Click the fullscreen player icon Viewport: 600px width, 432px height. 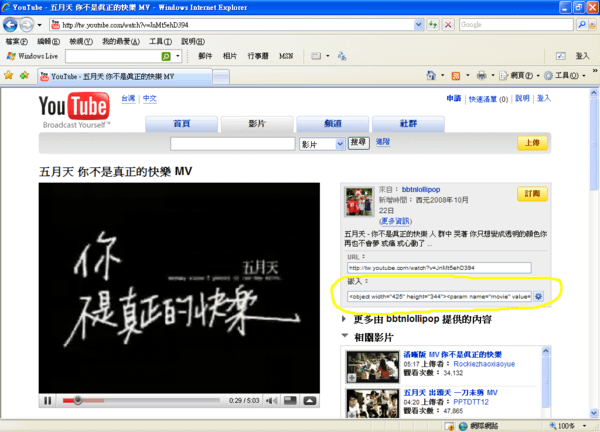coord(310,401)
